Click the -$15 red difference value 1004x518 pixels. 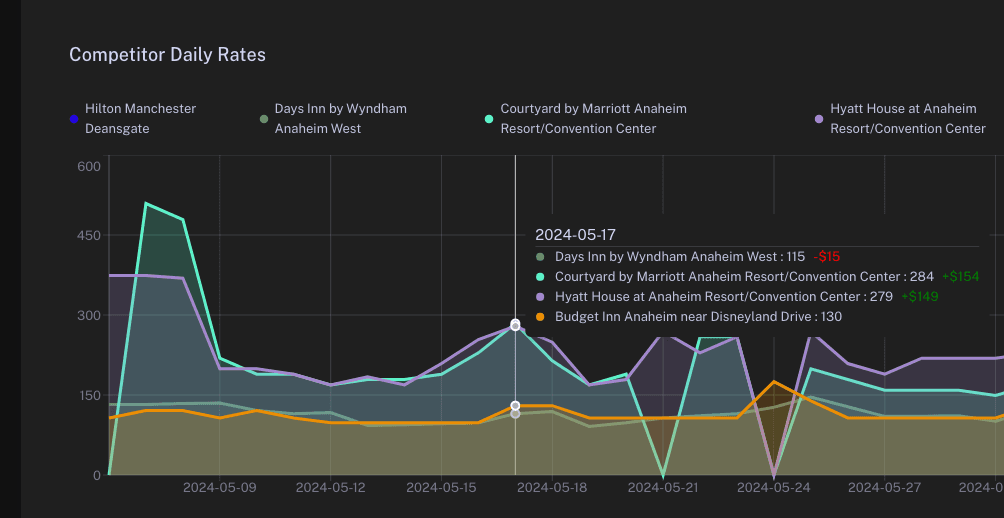click(826, 257)
